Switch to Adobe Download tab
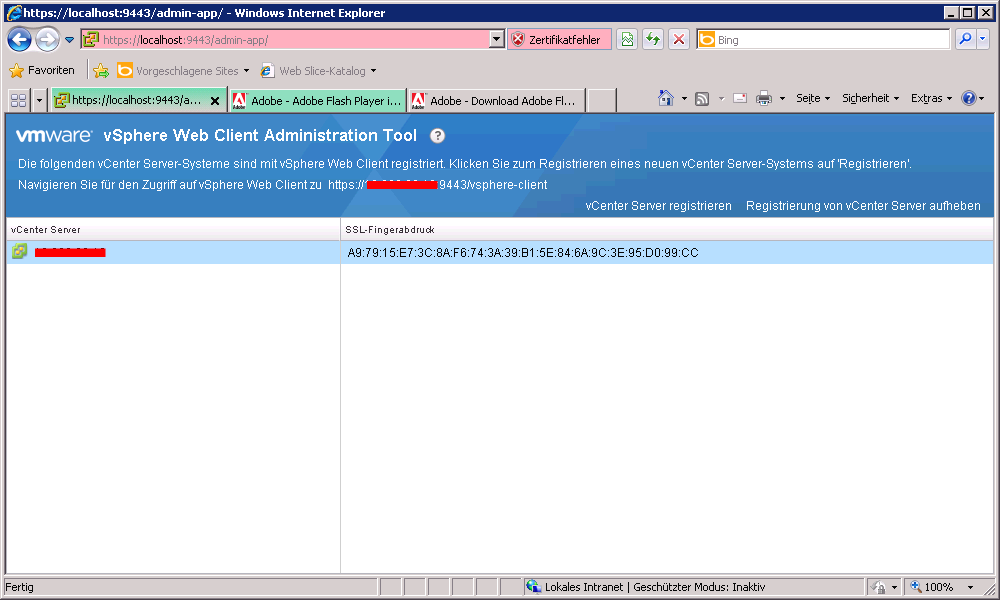 click(x=495, y=101)
